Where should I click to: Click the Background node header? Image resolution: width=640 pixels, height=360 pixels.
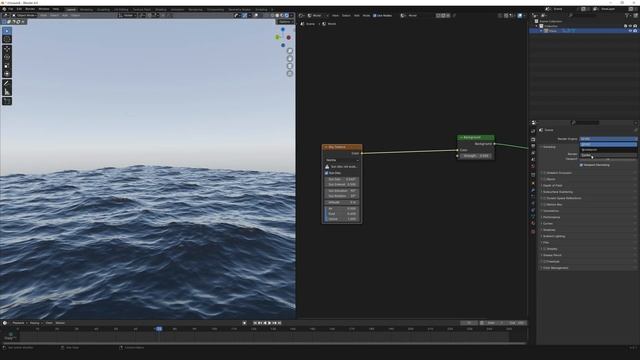pos(476,138)
